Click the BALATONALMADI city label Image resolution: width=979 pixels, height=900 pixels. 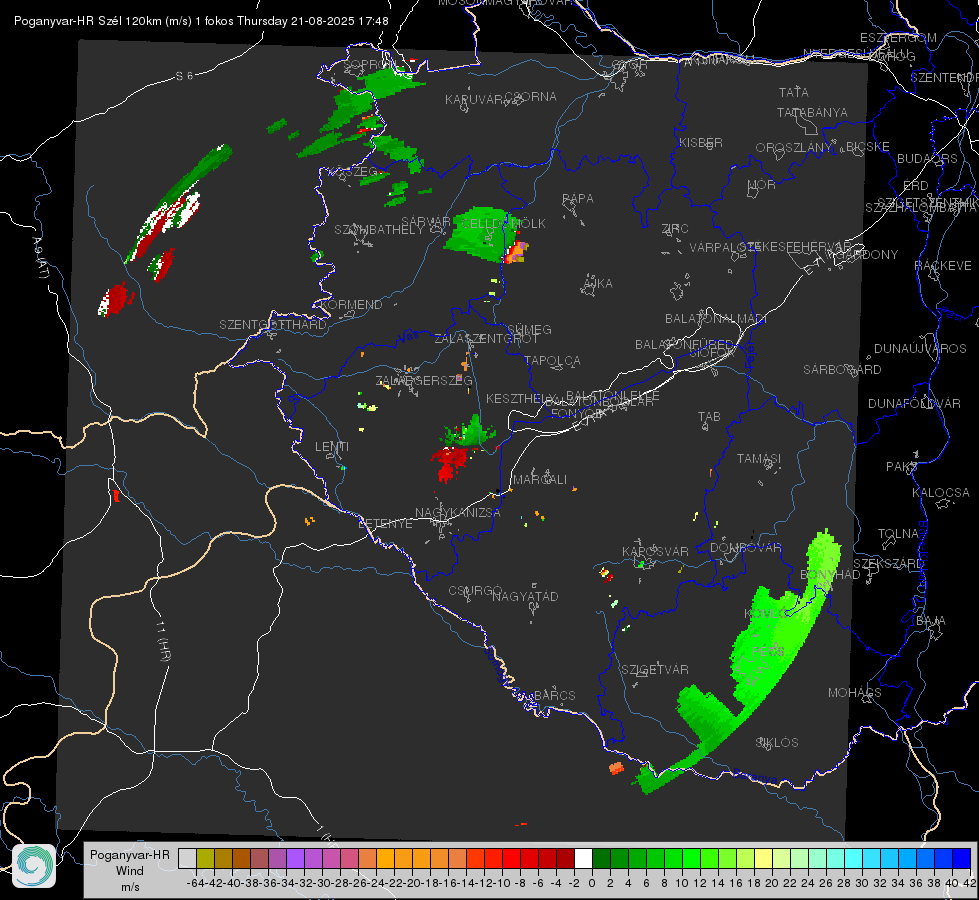pos(716,319)
